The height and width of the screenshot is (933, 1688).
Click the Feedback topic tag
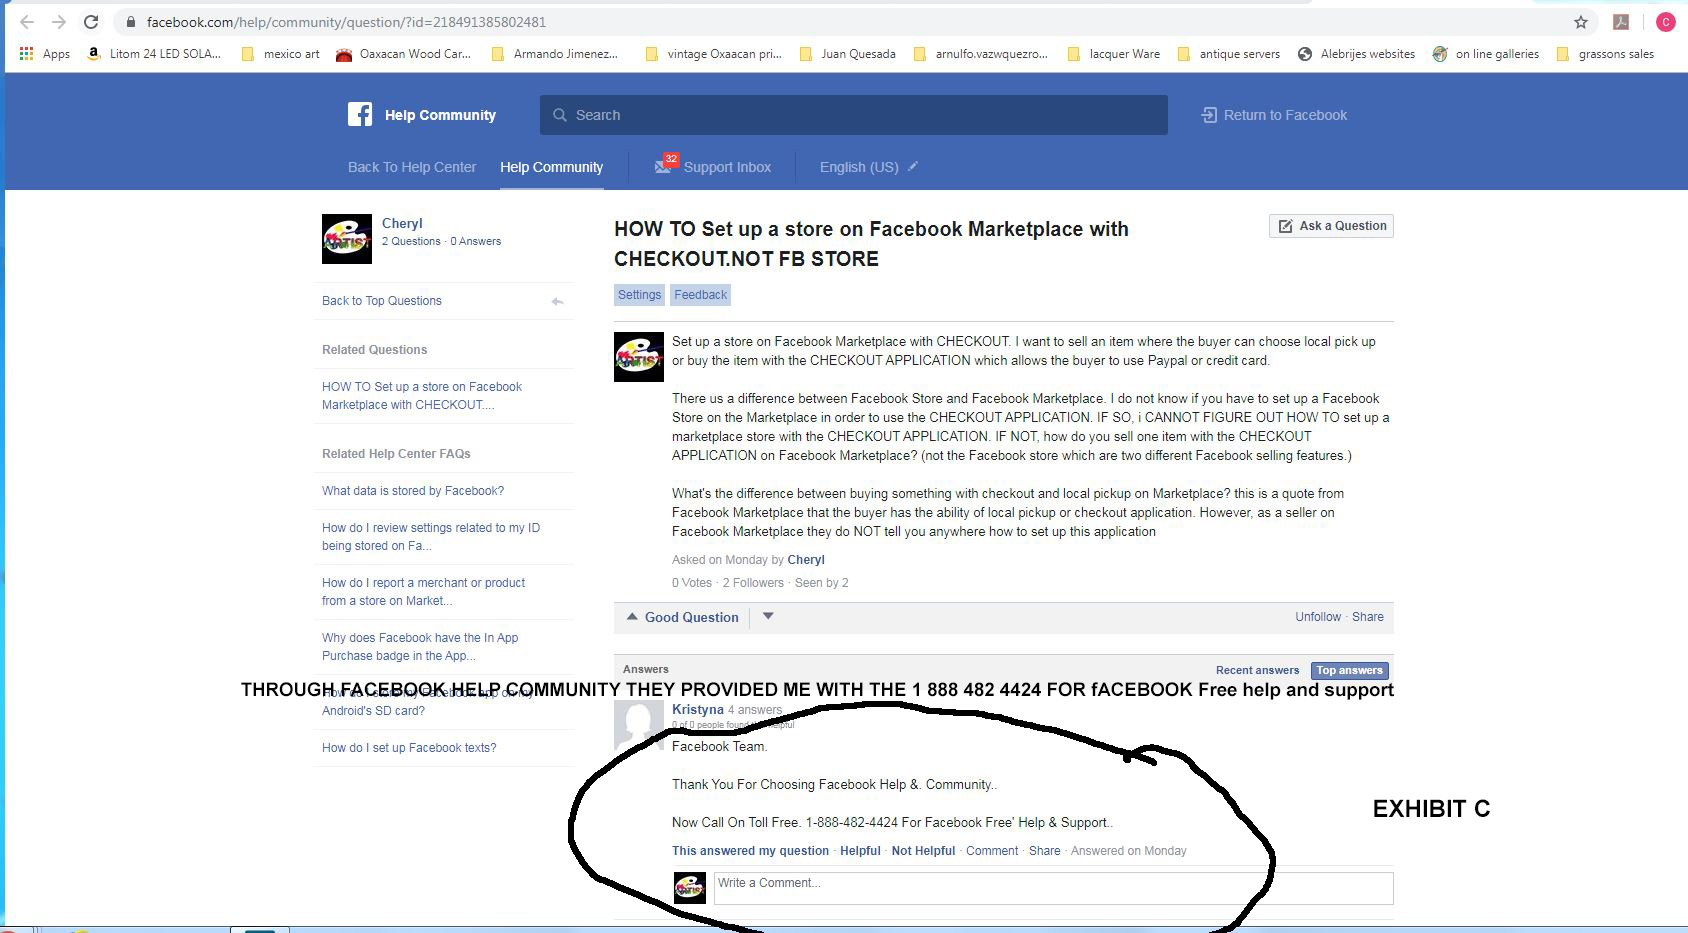click(x=700, y=295)
